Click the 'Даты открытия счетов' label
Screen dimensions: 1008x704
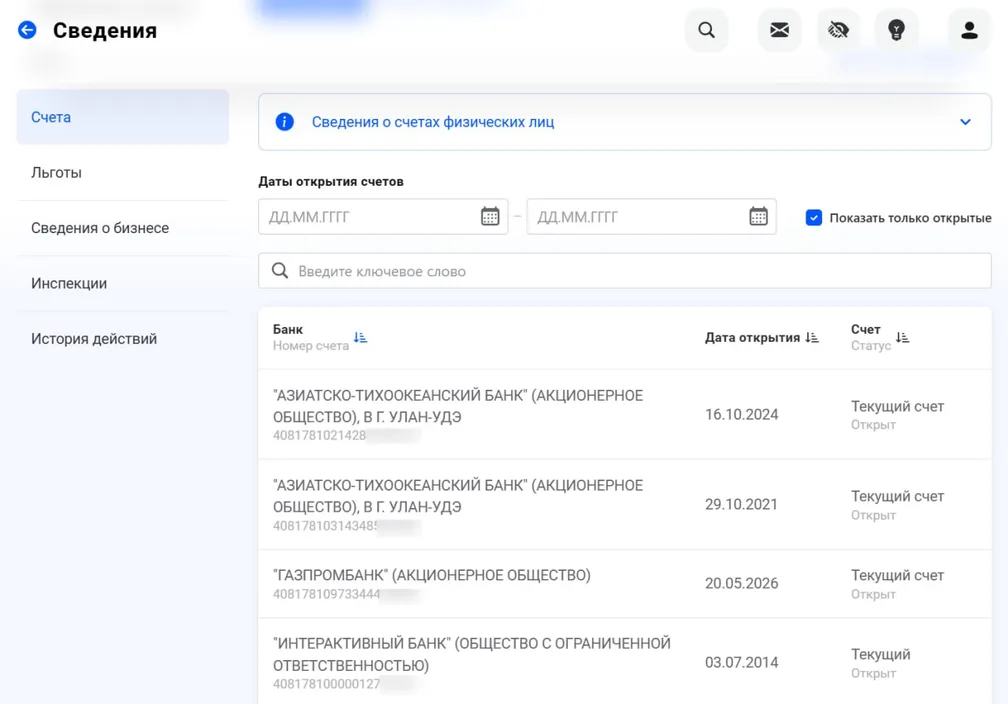[x=331, y=181]
